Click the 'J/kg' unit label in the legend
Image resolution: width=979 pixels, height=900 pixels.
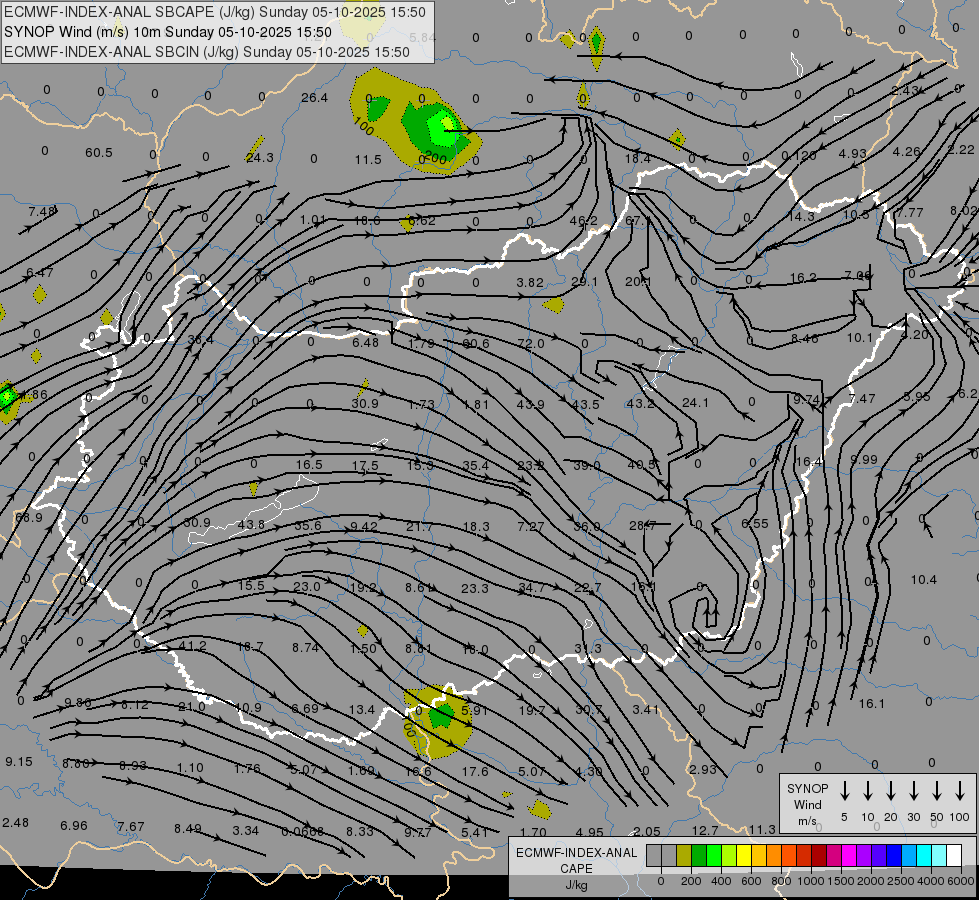576,885
